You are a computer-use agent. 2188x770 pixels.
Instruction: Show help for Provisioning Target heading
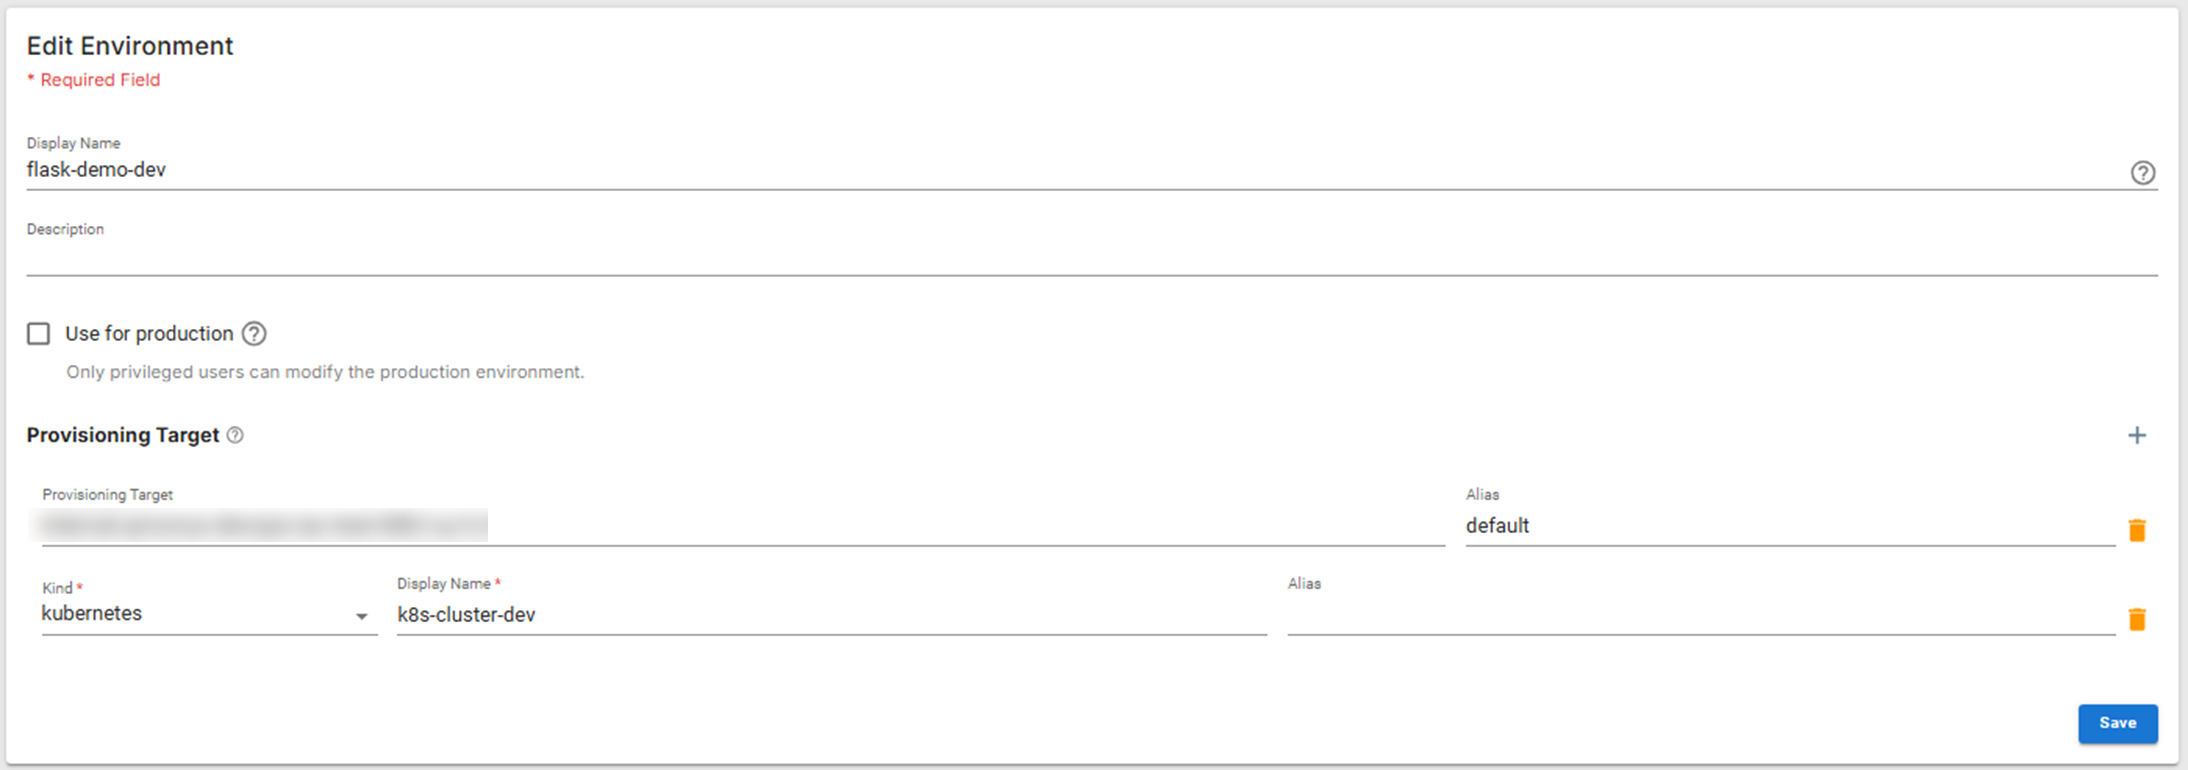coord(235,435)
